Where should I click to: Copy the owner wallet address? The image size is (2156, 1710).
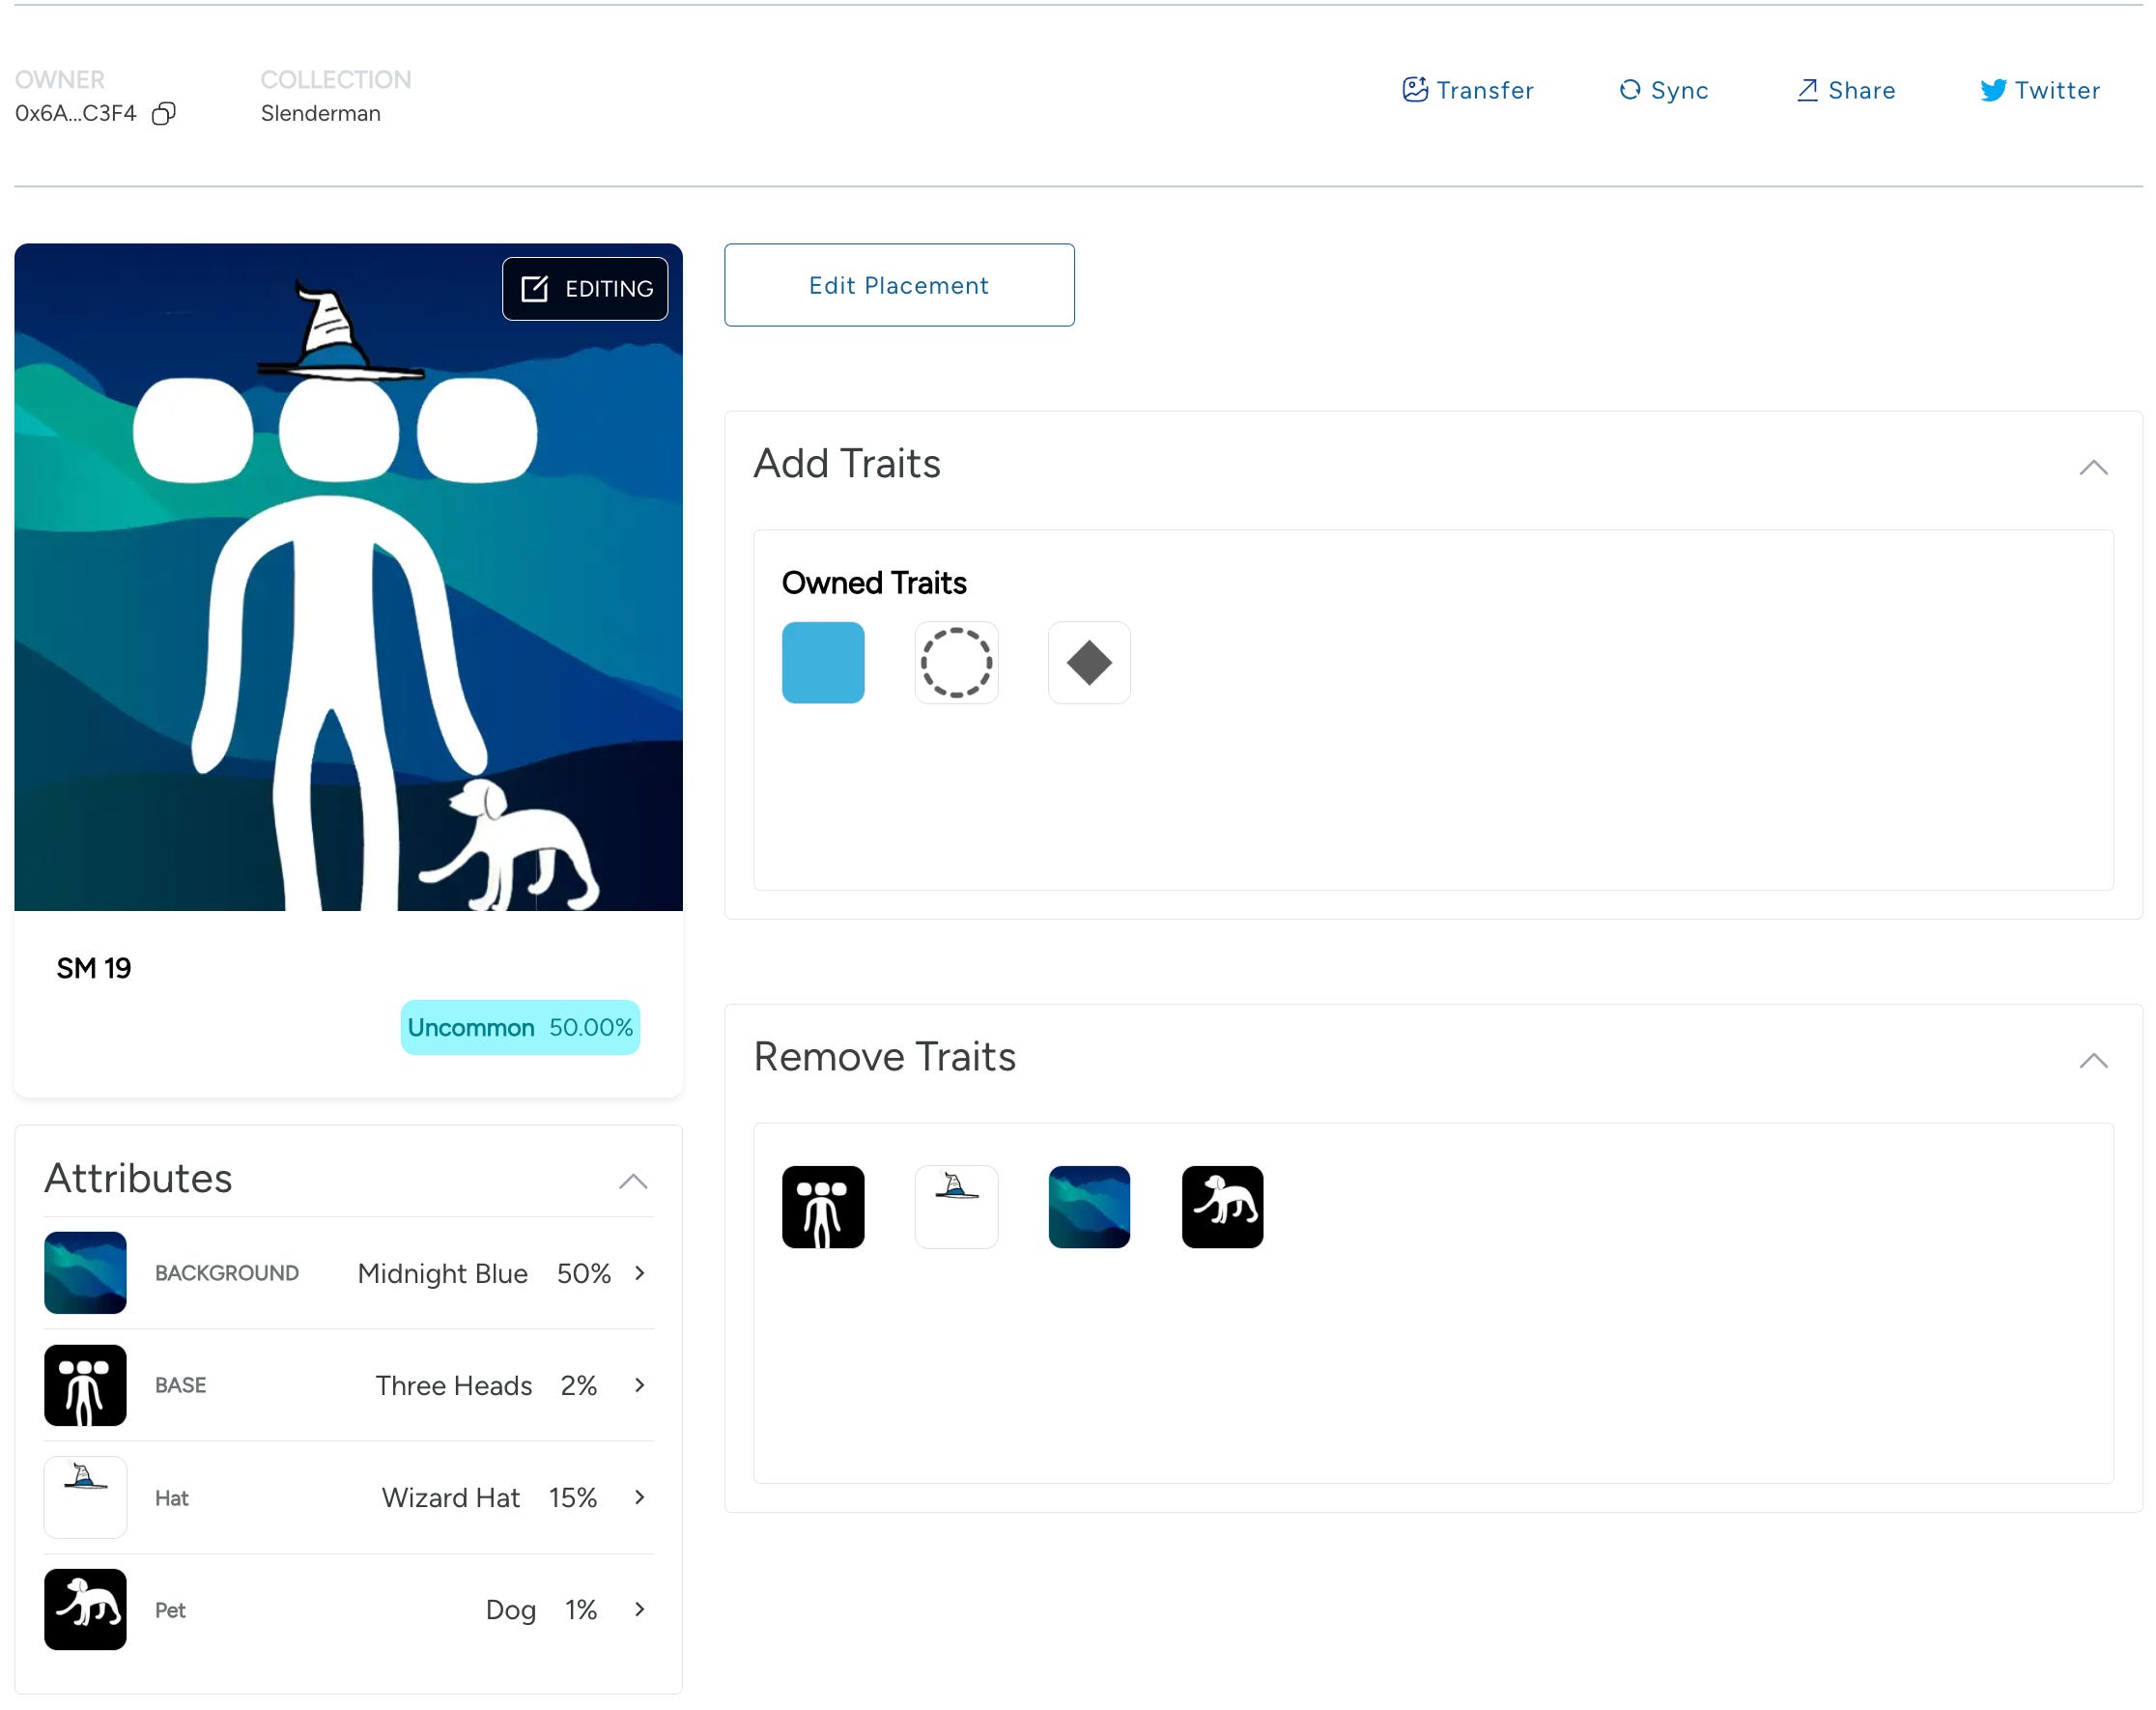point(163,113)
